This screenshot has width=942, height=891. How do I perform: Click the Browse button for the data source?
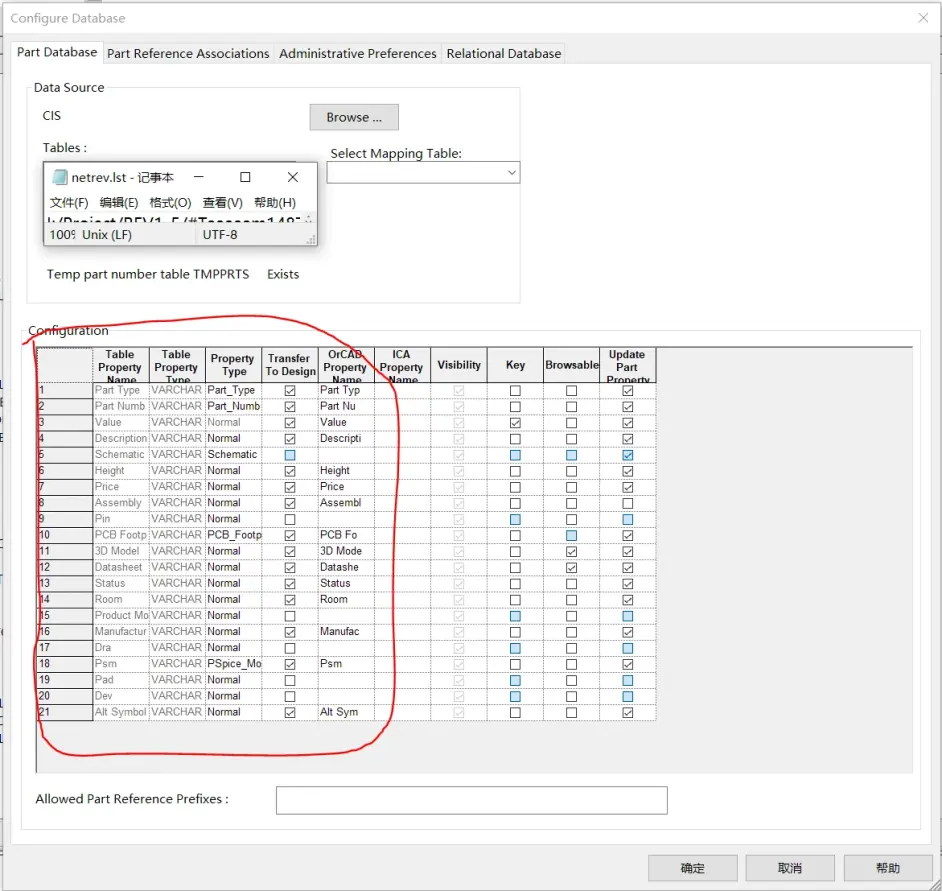click(353, 117)
